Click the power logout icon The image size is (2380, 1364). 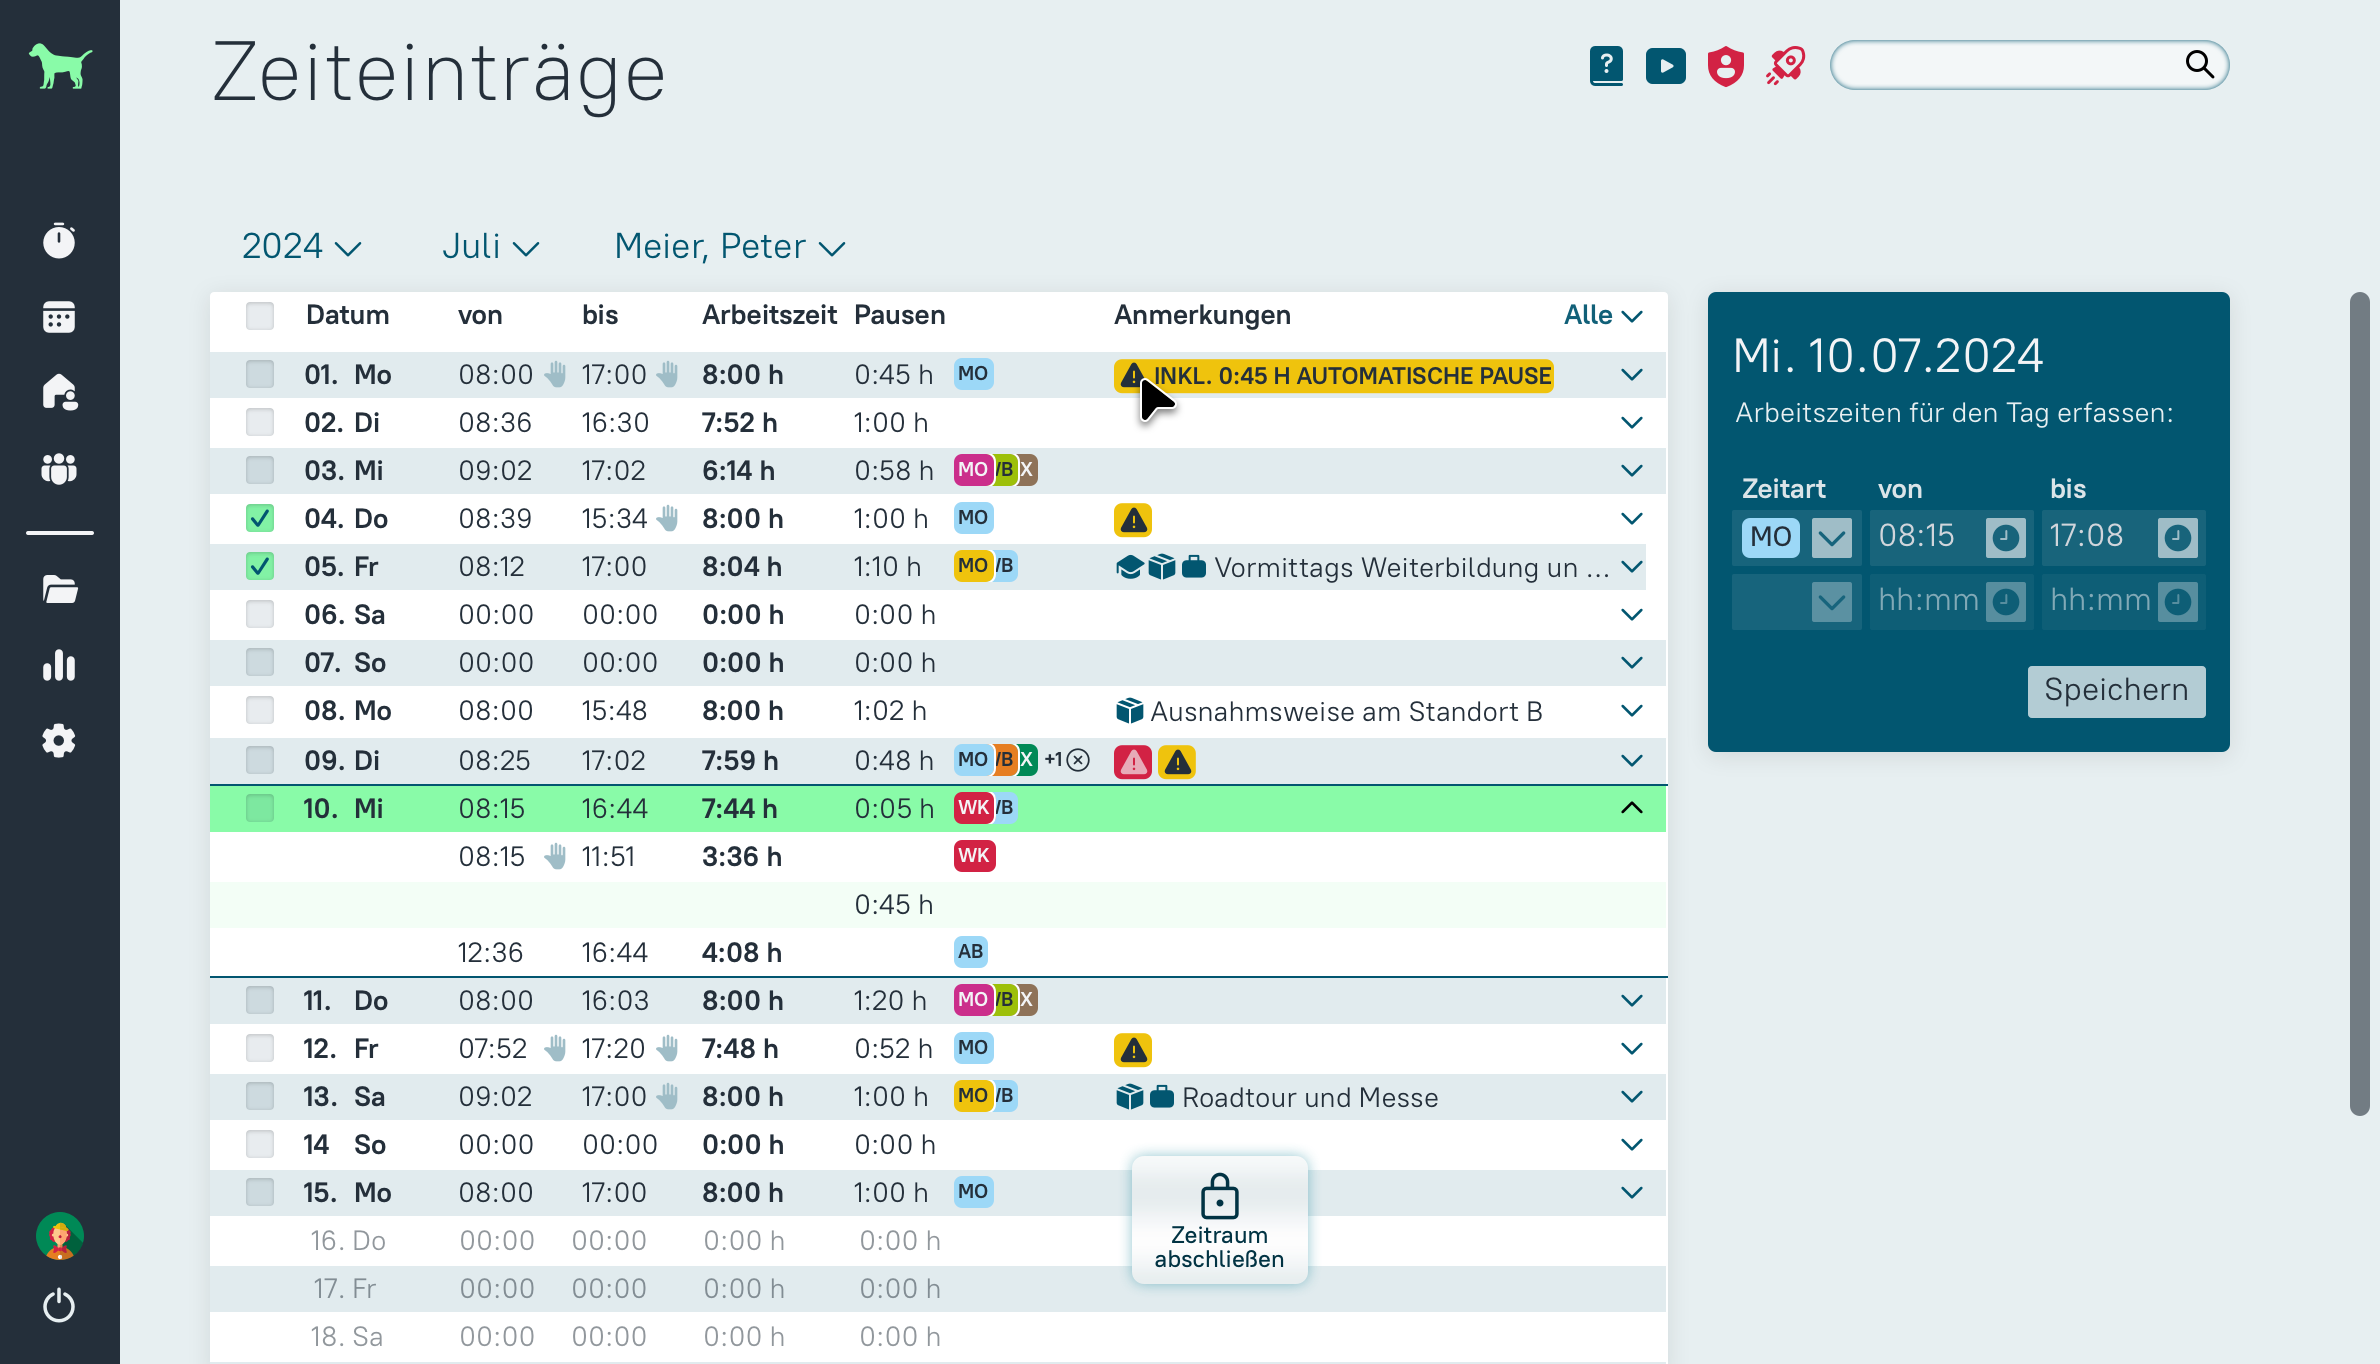click(59, 1305)
